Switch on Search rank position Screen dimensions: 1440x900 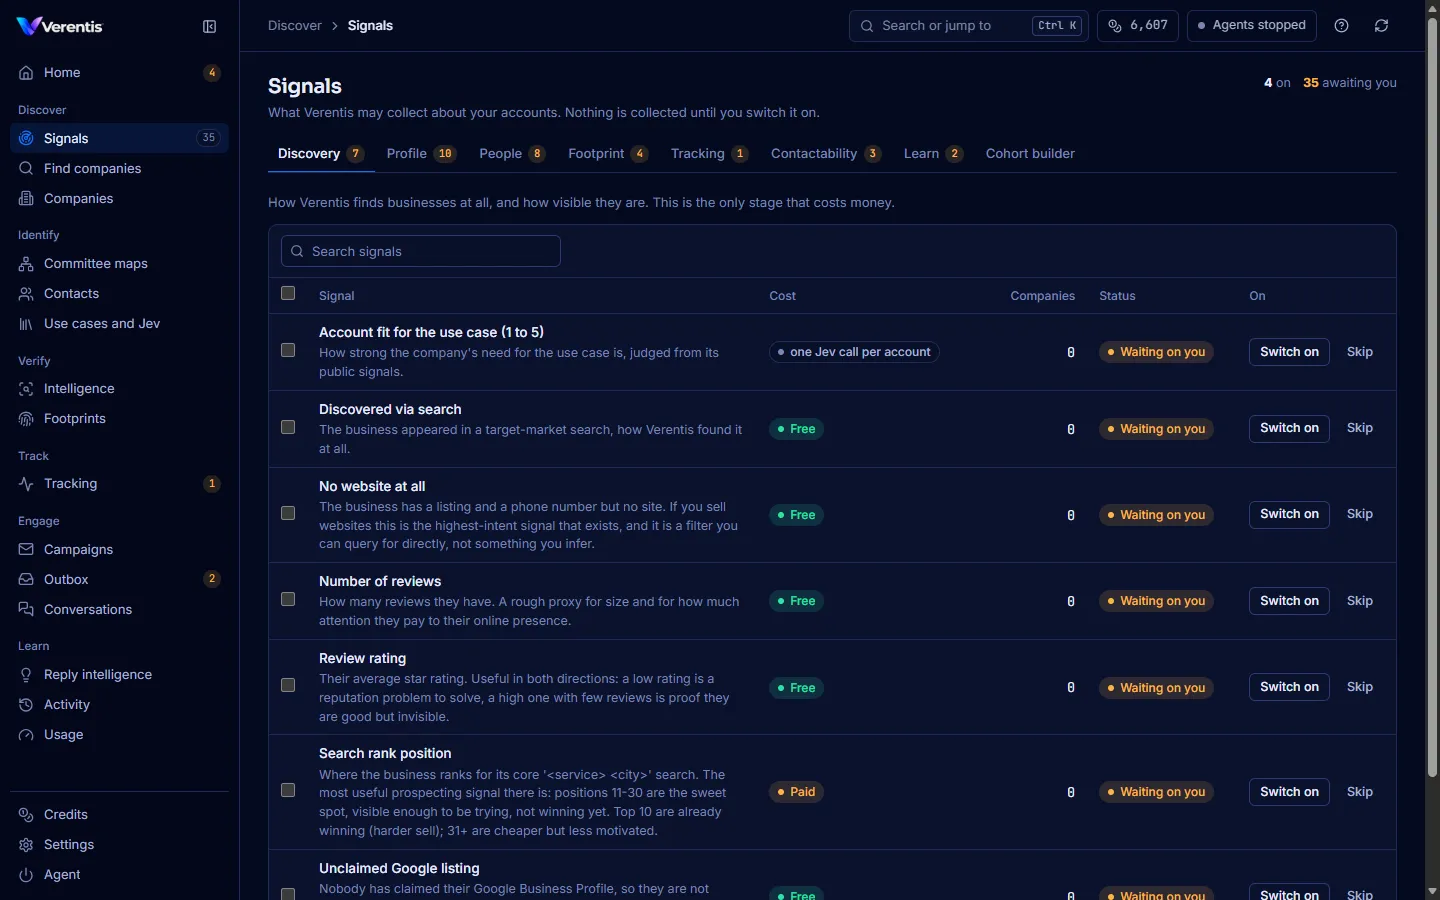[x=1289, y=792]
